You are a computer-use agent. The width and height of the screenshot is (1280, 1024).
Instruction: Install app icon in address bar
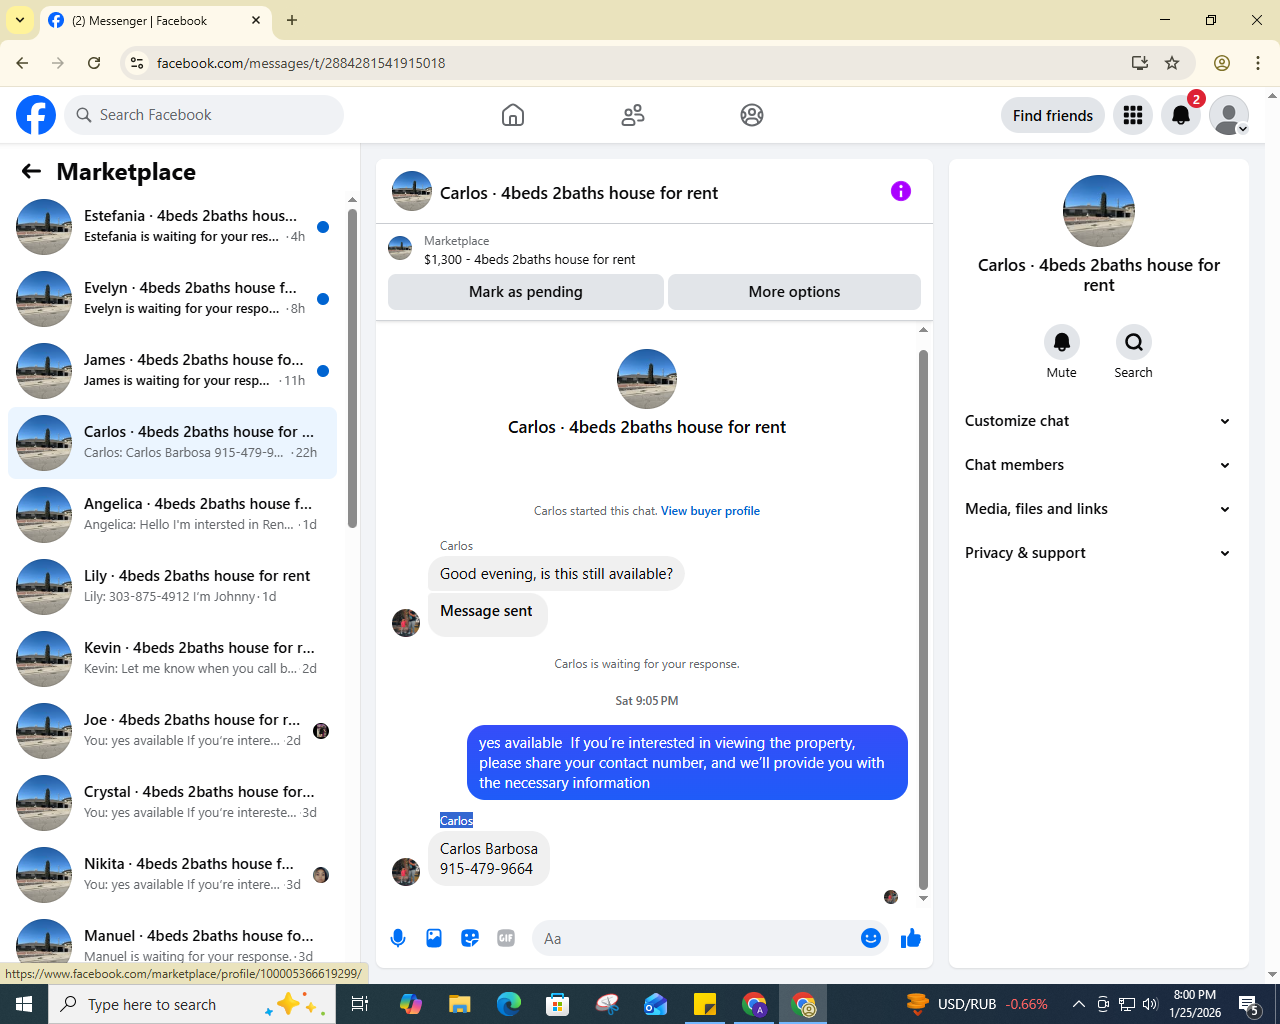point(1139,63)
